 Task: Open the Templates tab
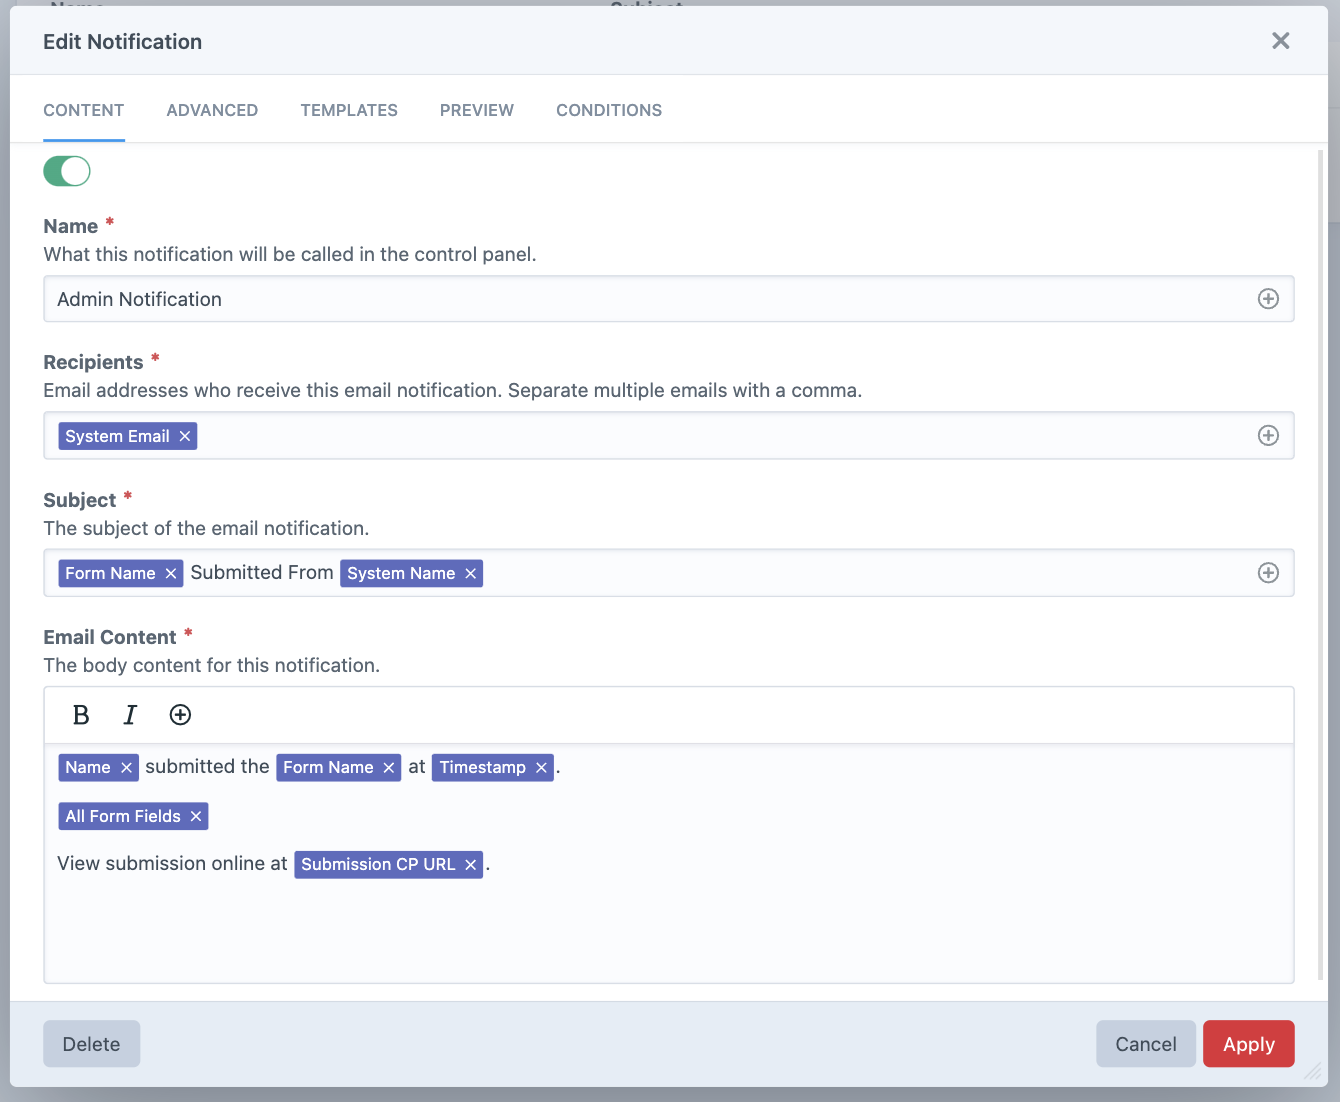pyautogui.click(x=349, y=110)
